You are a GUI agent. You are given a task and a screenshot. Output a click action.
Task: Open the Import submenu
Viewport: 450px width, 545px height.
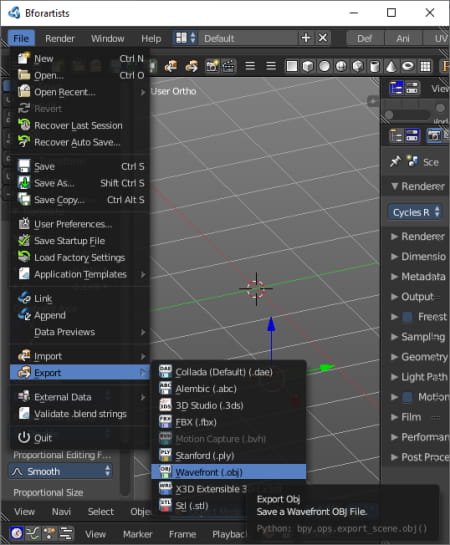(80, 356)
